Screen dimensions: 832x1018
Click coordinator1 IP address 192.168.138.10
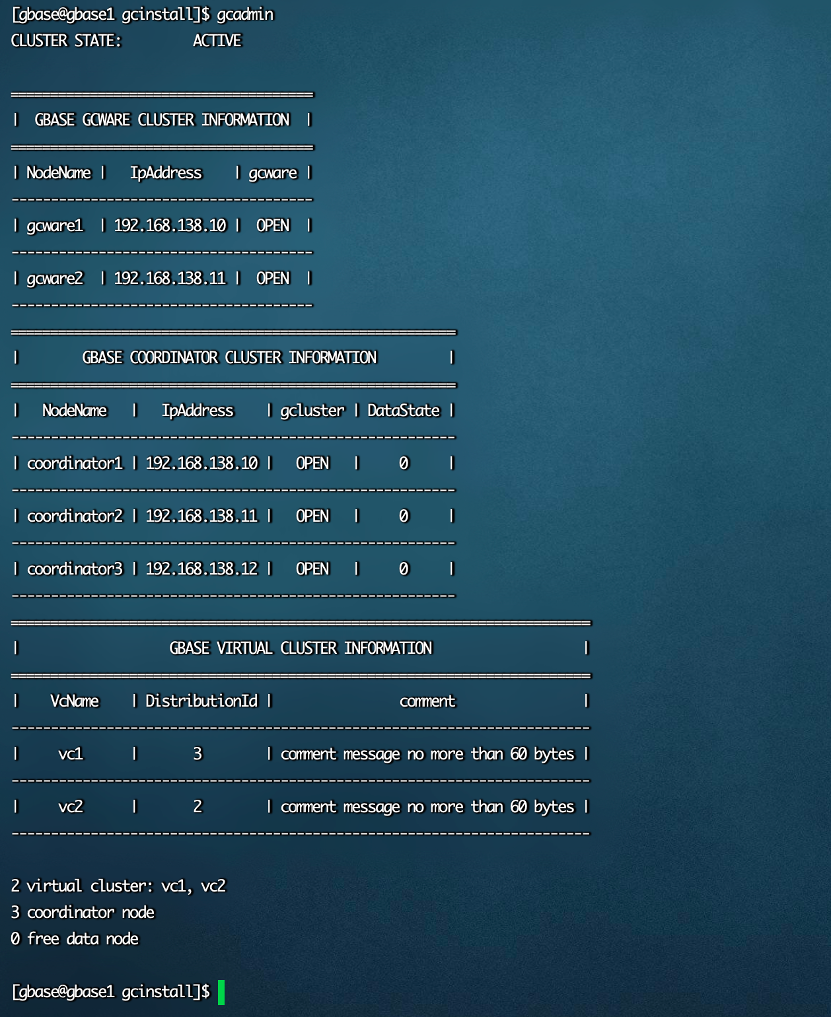pyautogui.click(x=202, y=464)
